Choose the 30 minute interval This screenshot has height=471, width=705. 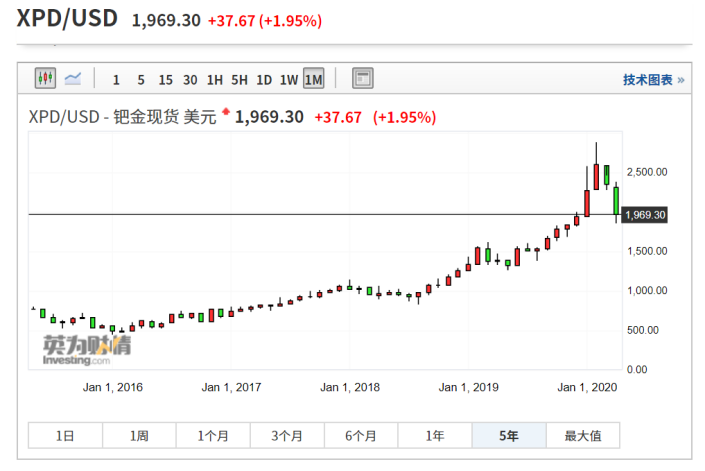point(190,80)
